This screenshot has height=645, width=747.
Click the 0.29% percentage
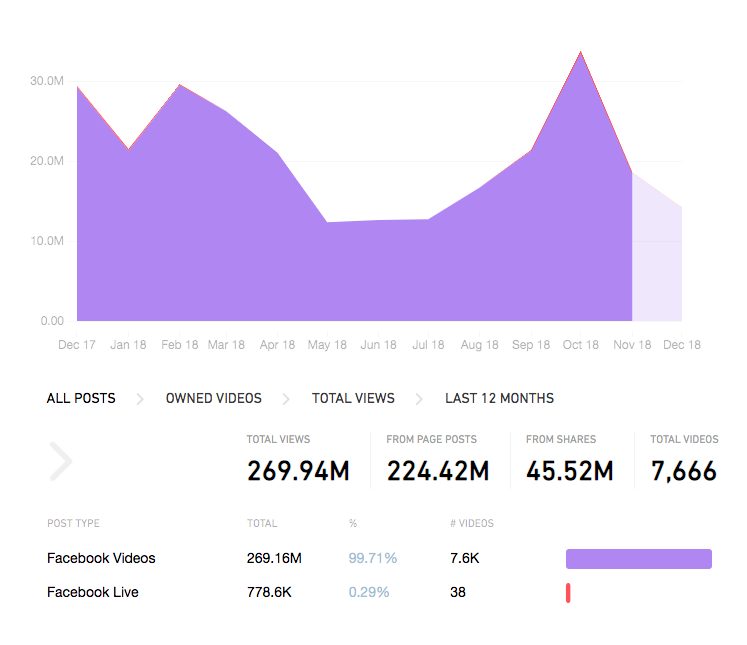point(369,592)
